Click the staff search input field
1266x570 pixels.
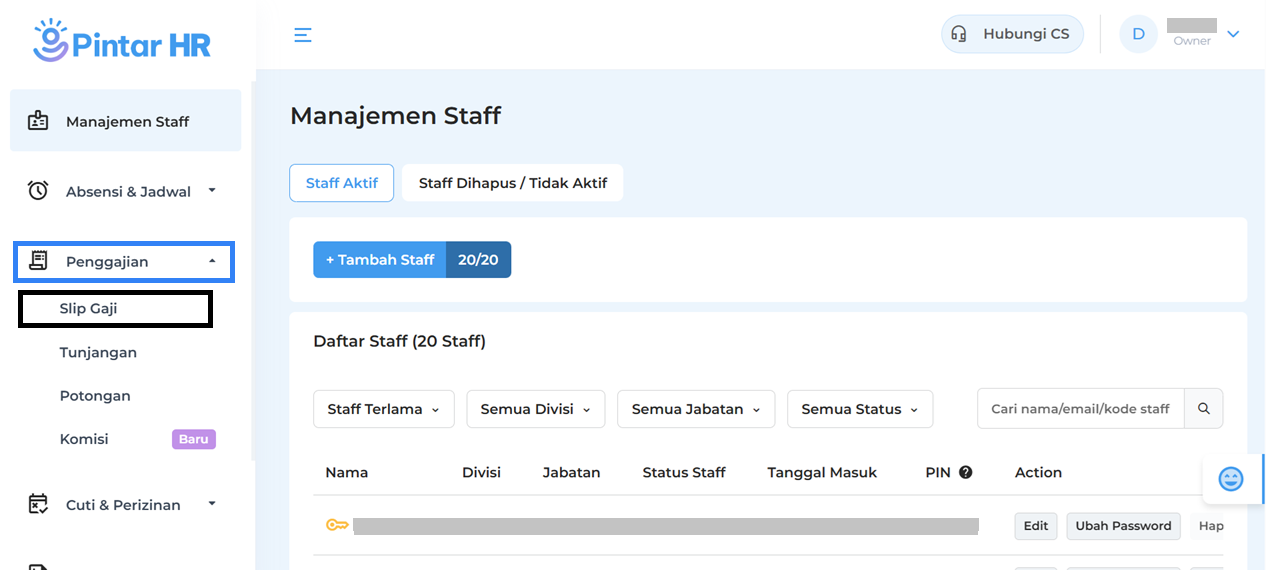1080,409
